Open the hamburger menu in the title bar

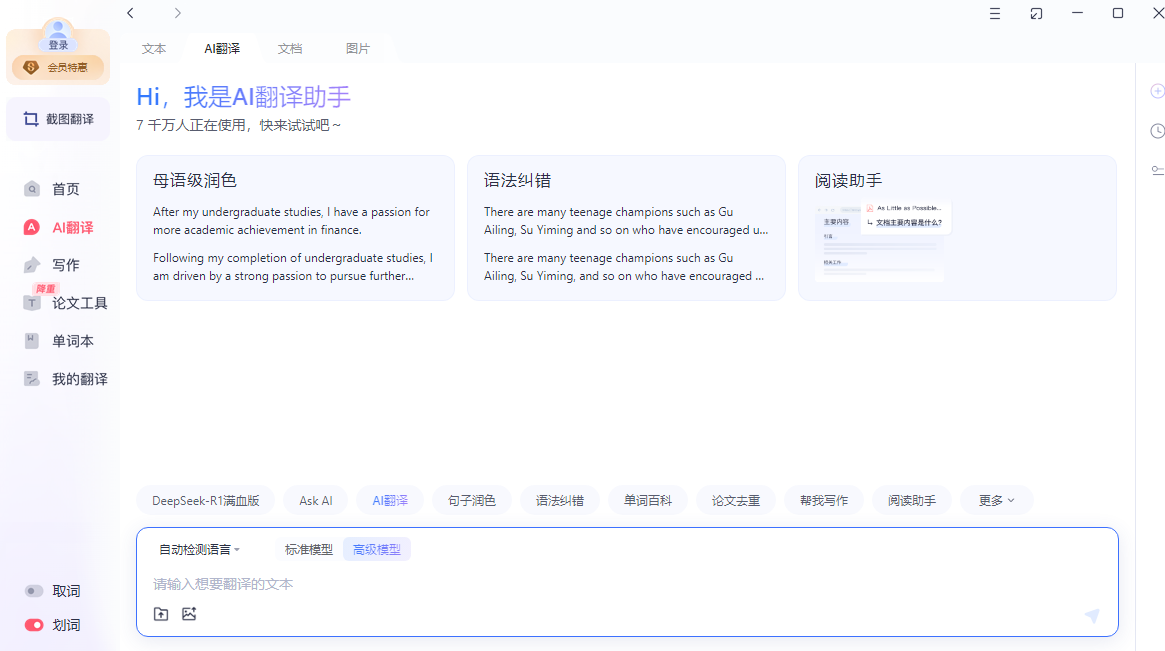tap(995, 13)
